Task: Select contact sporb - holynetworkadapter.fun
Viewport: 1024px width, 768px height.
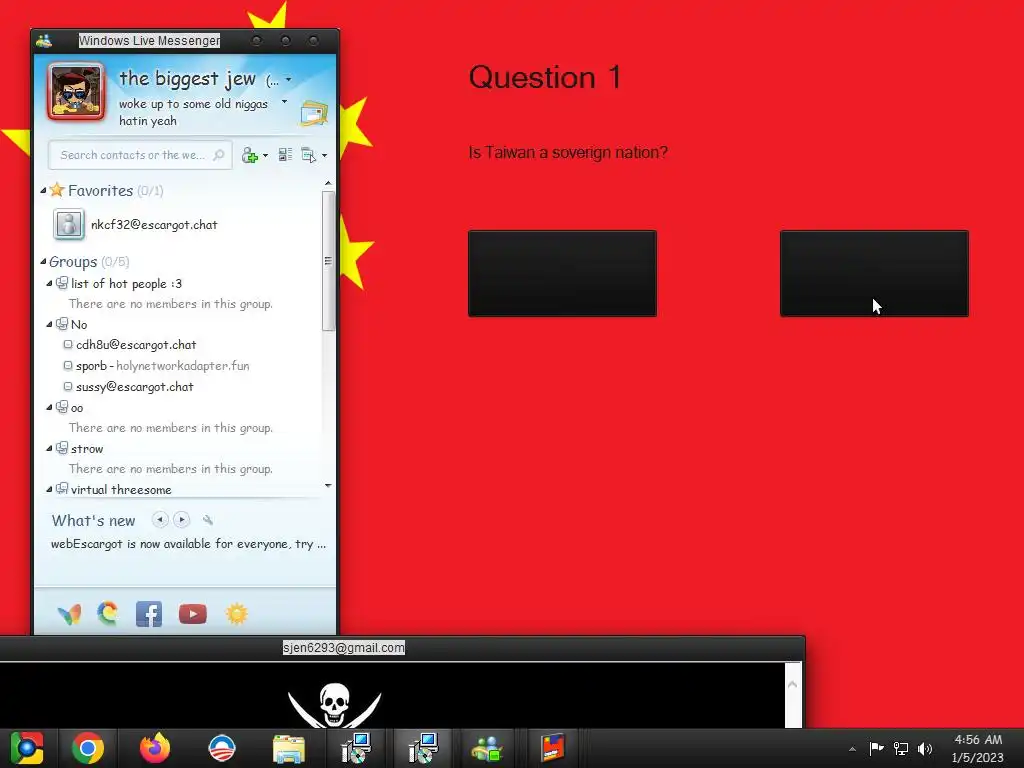Action: [163, 366]
